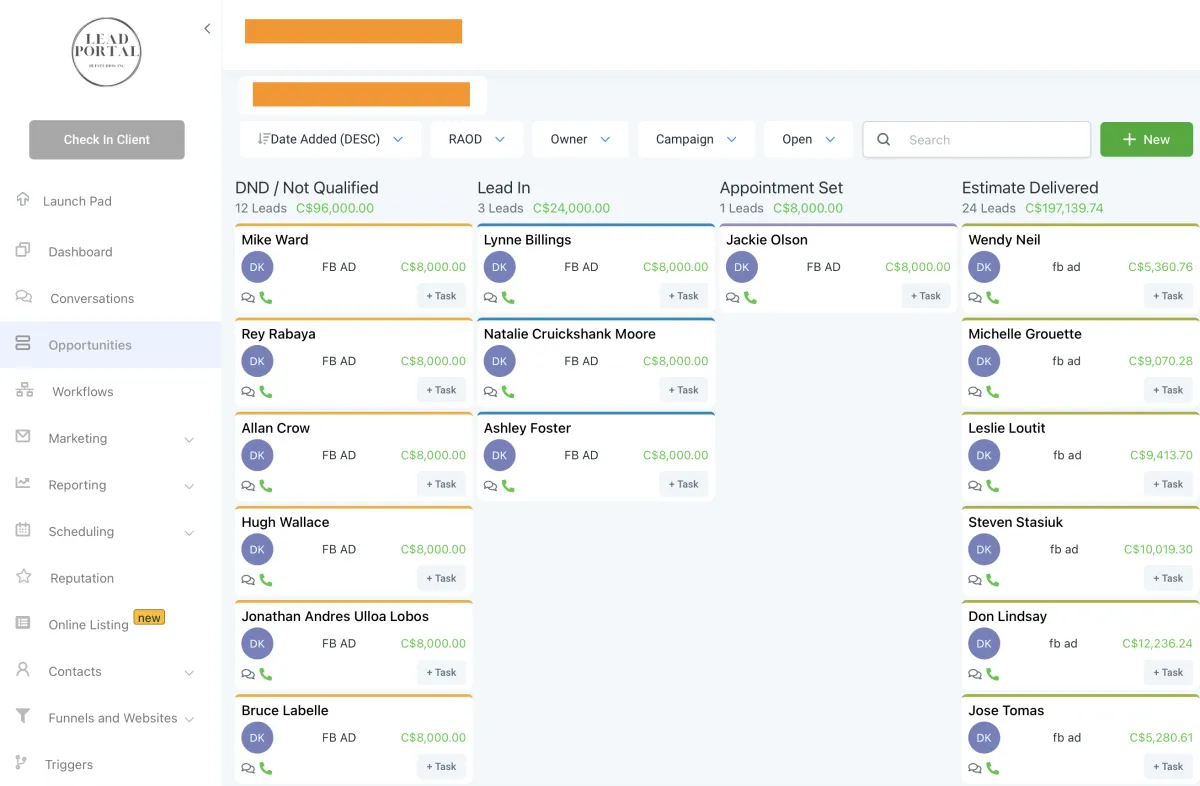This screenshot has height=786, width=1200.
Task: Expand the Contacts submenu chevron
Action: coord(189,673)
